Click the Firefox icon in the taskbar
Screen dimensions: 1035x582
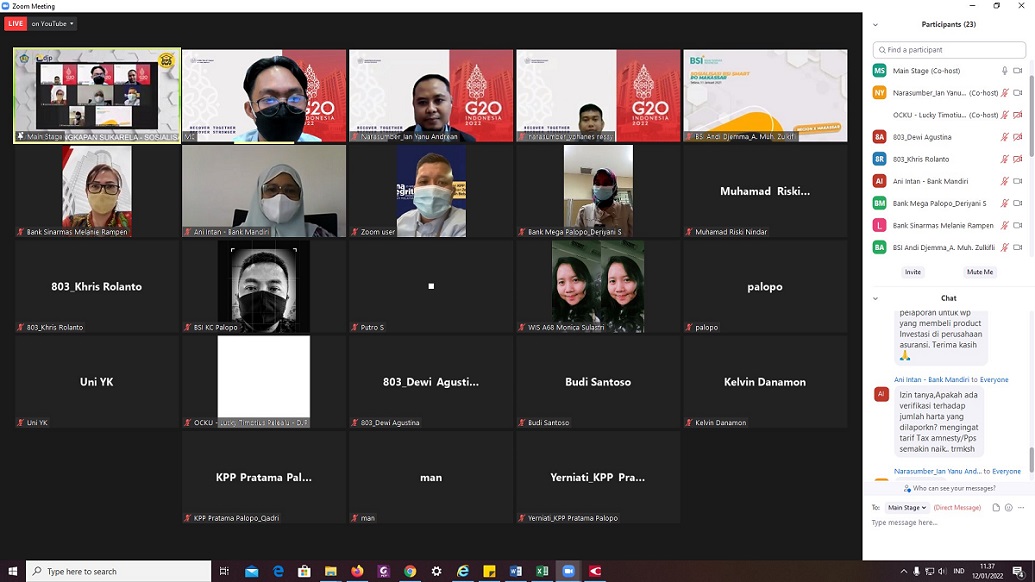pyautogui.click(x=357, y=571)
